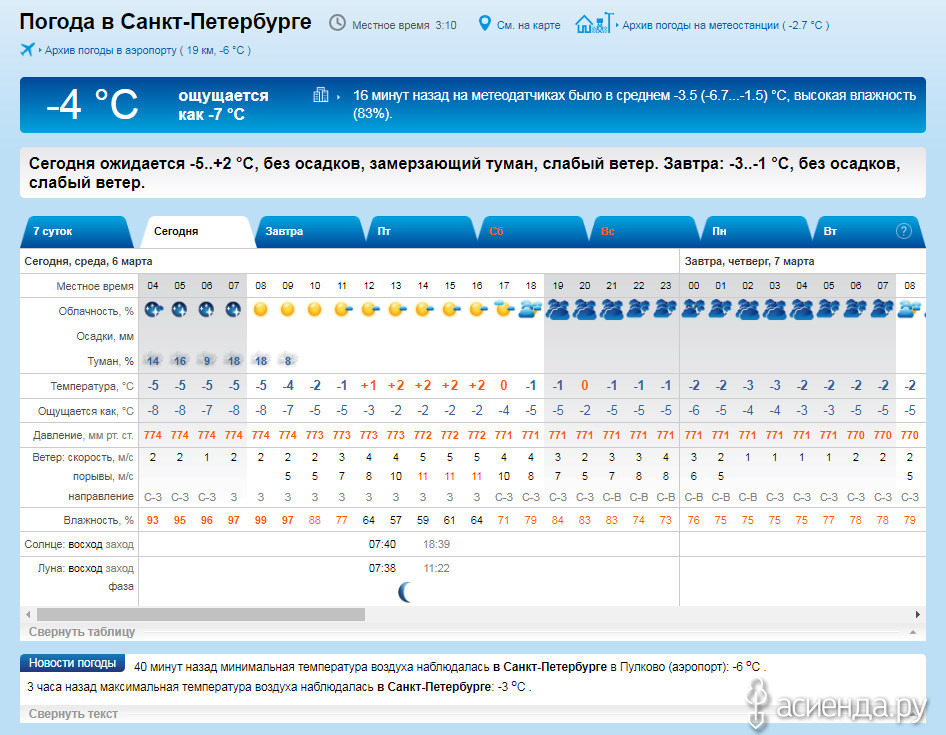Click the moonrise time 07:38

point(382,568)
